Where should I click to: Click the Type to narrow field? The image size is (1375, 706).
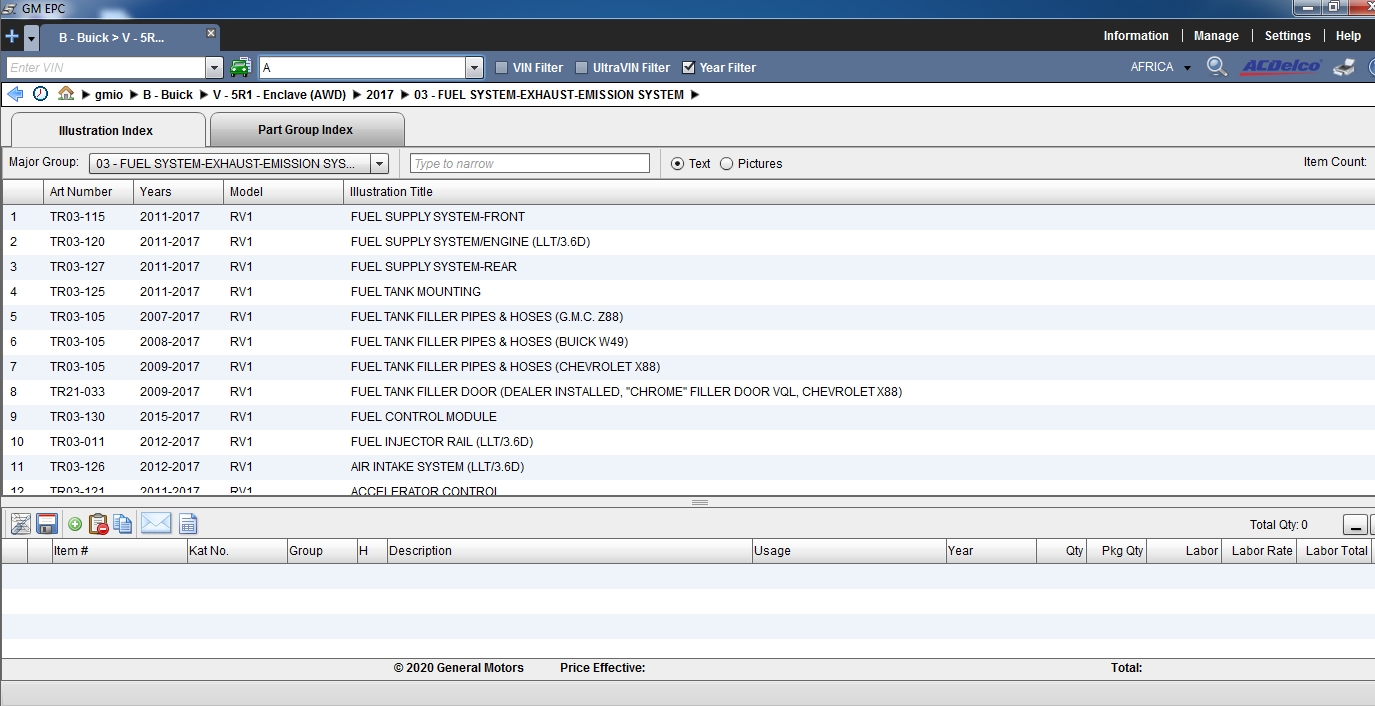point(530,163)
